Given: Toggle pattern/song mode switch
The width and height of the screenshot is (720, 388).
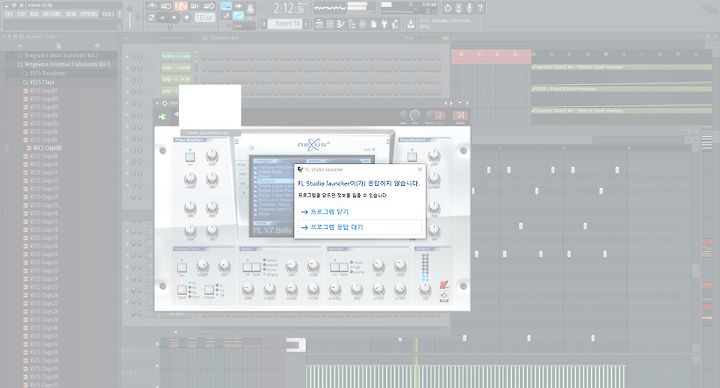Looking at the screenshot, I should pos(151,17).
